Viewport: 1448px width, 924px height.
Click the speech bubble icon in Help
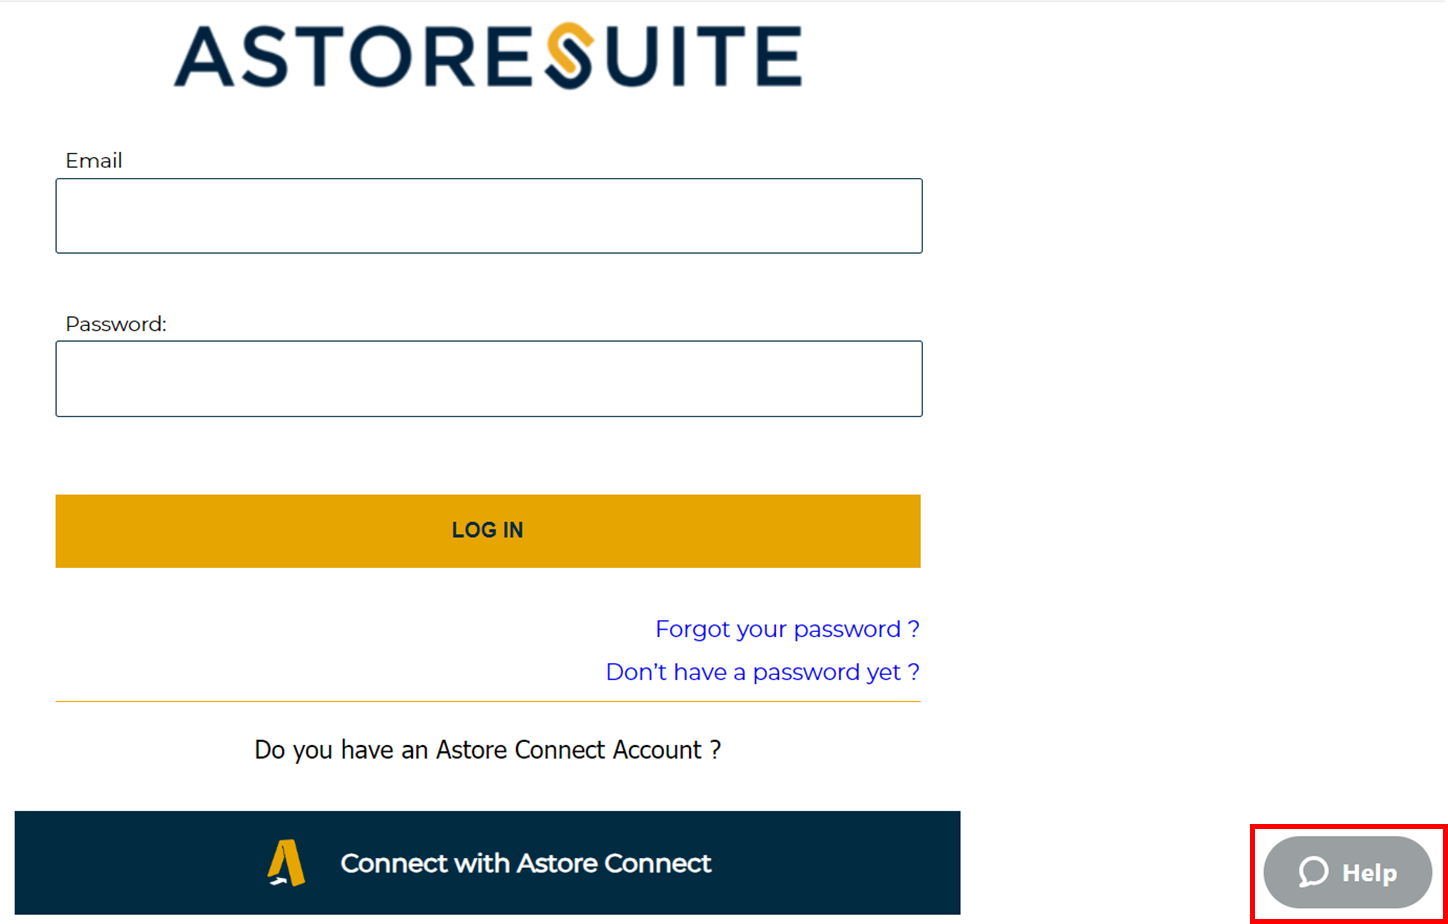[1313, 872]
